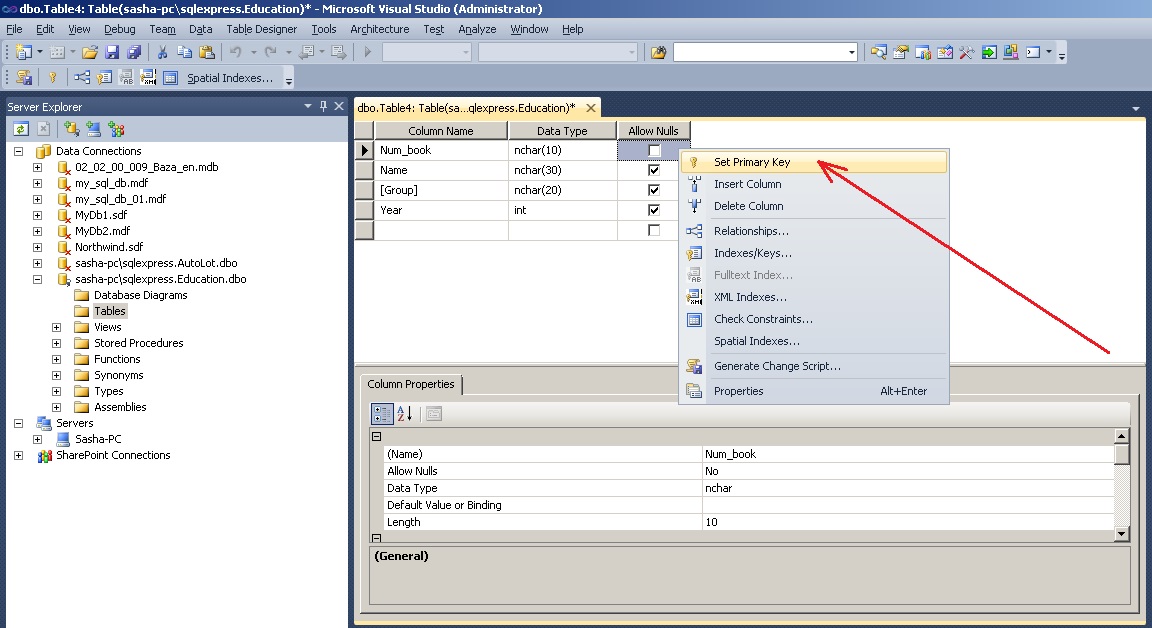Toggle Allow Nulls for Num_book column
The width and height of the screenshot is (1152, 628).
point(654,151)
